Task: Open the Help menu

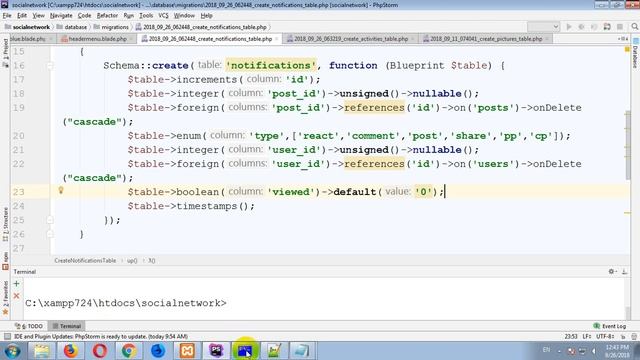Action: pos(207,16)
